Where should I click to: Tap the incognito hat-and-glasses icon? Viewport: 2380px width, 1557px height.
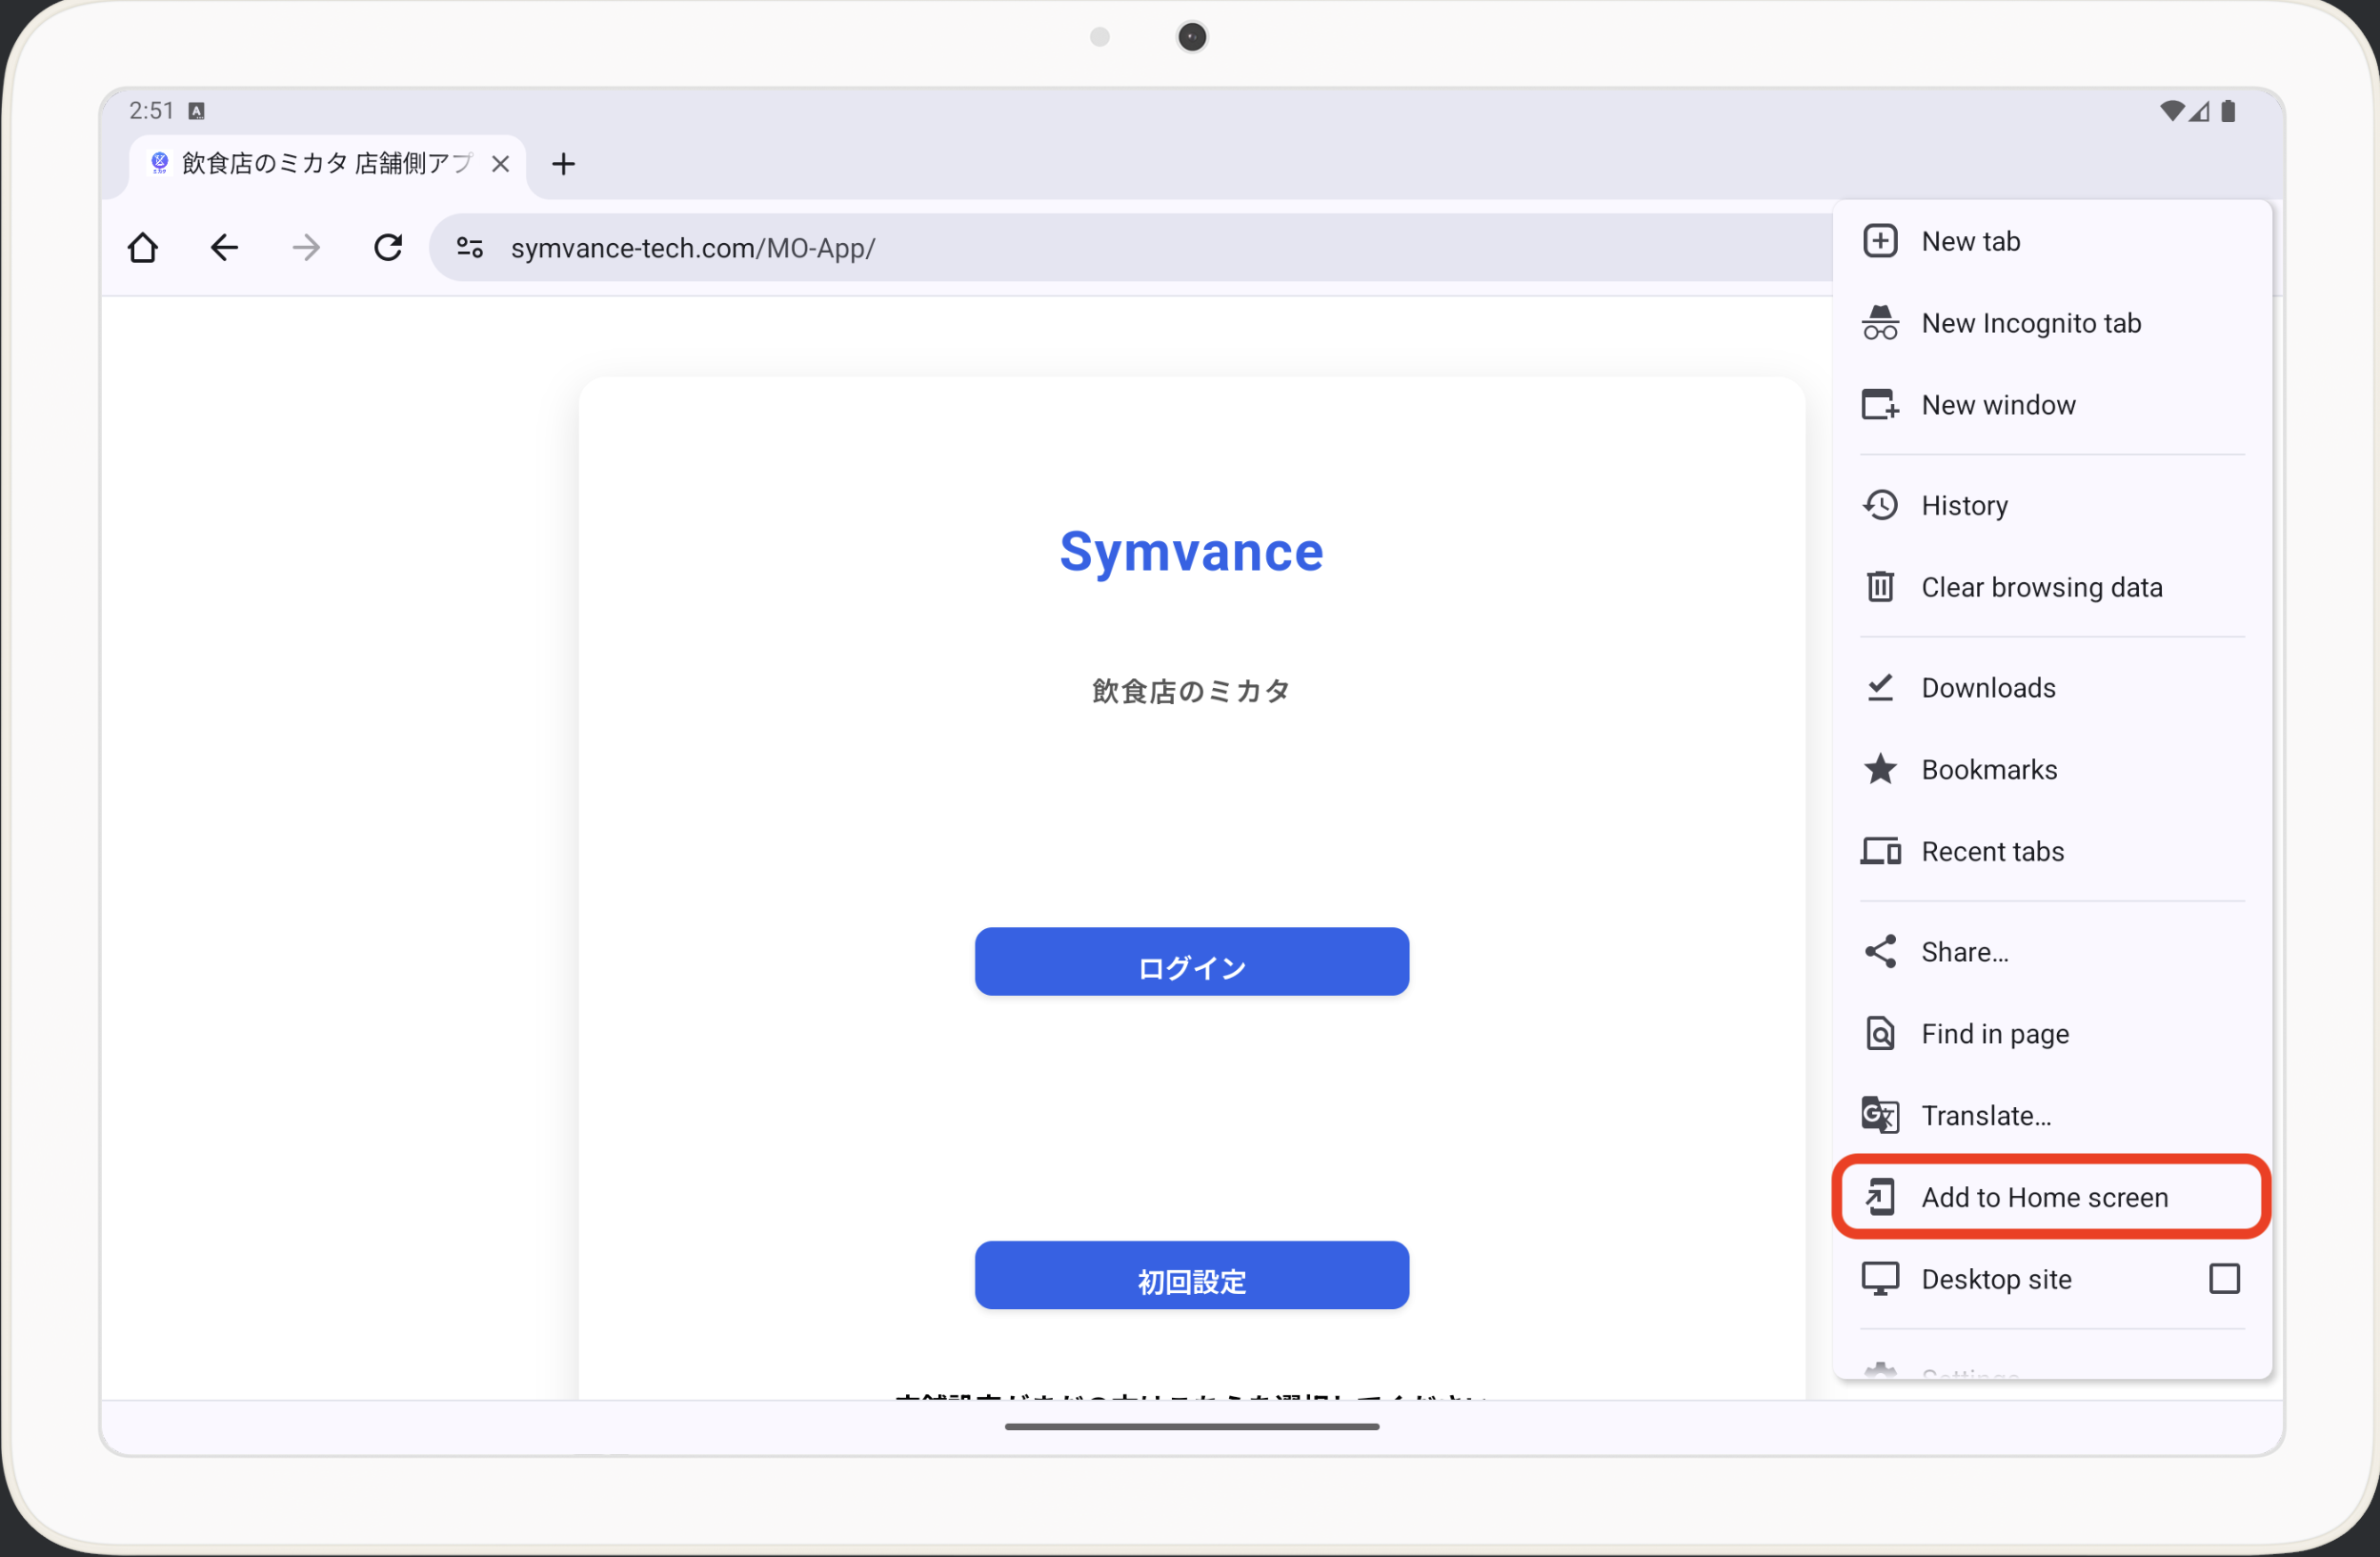(x=1880, y=323)
